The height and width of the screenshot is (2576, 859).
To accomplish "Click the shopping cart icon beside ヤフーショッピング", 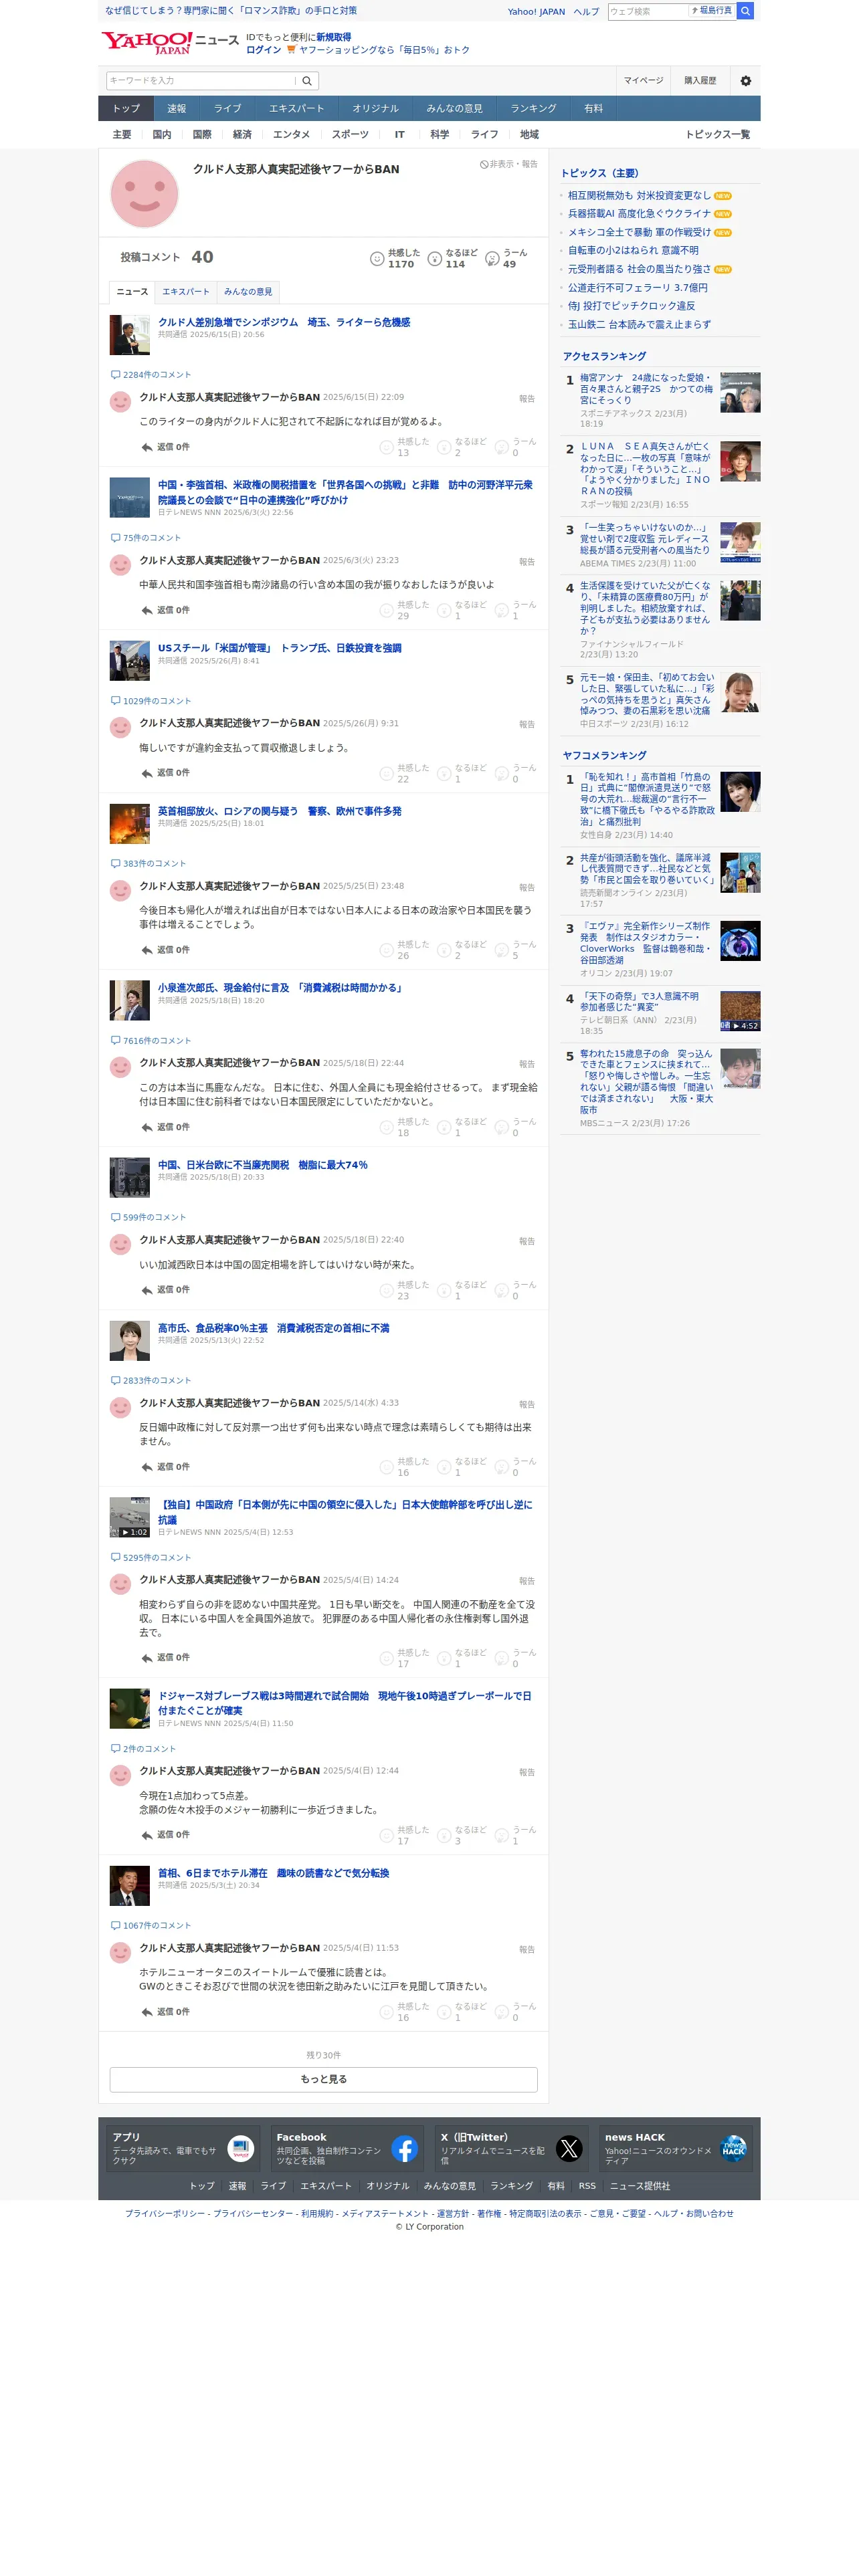I will tap(291, 50).
